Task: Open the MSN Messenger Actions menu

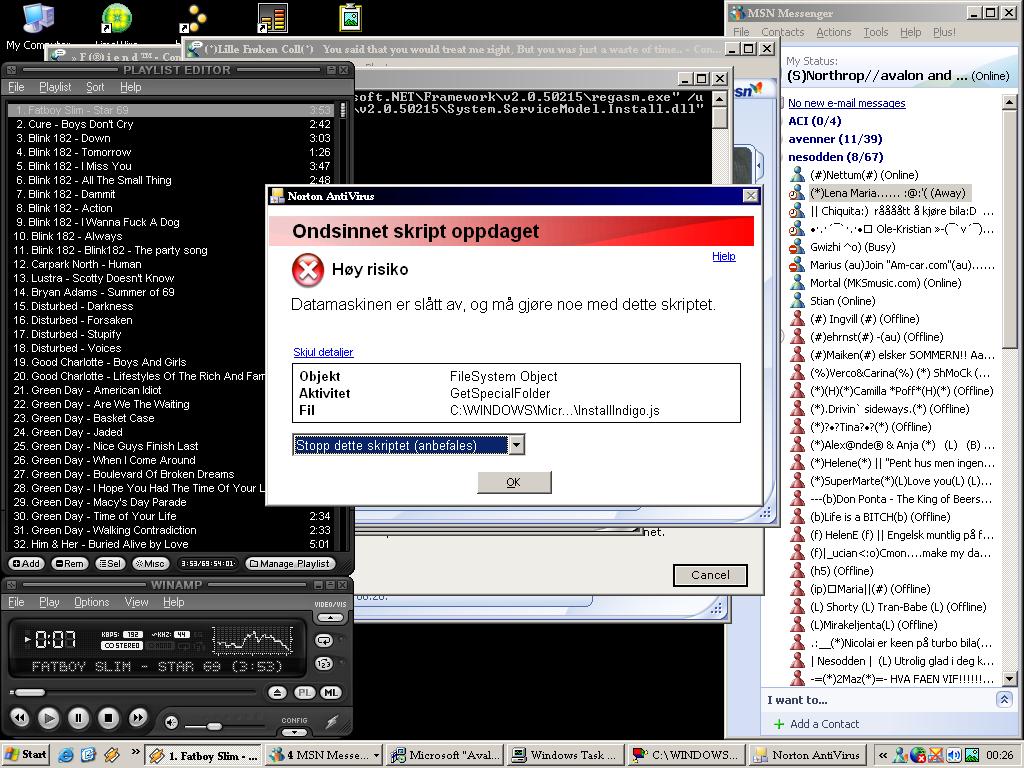Action: point(833,32)
